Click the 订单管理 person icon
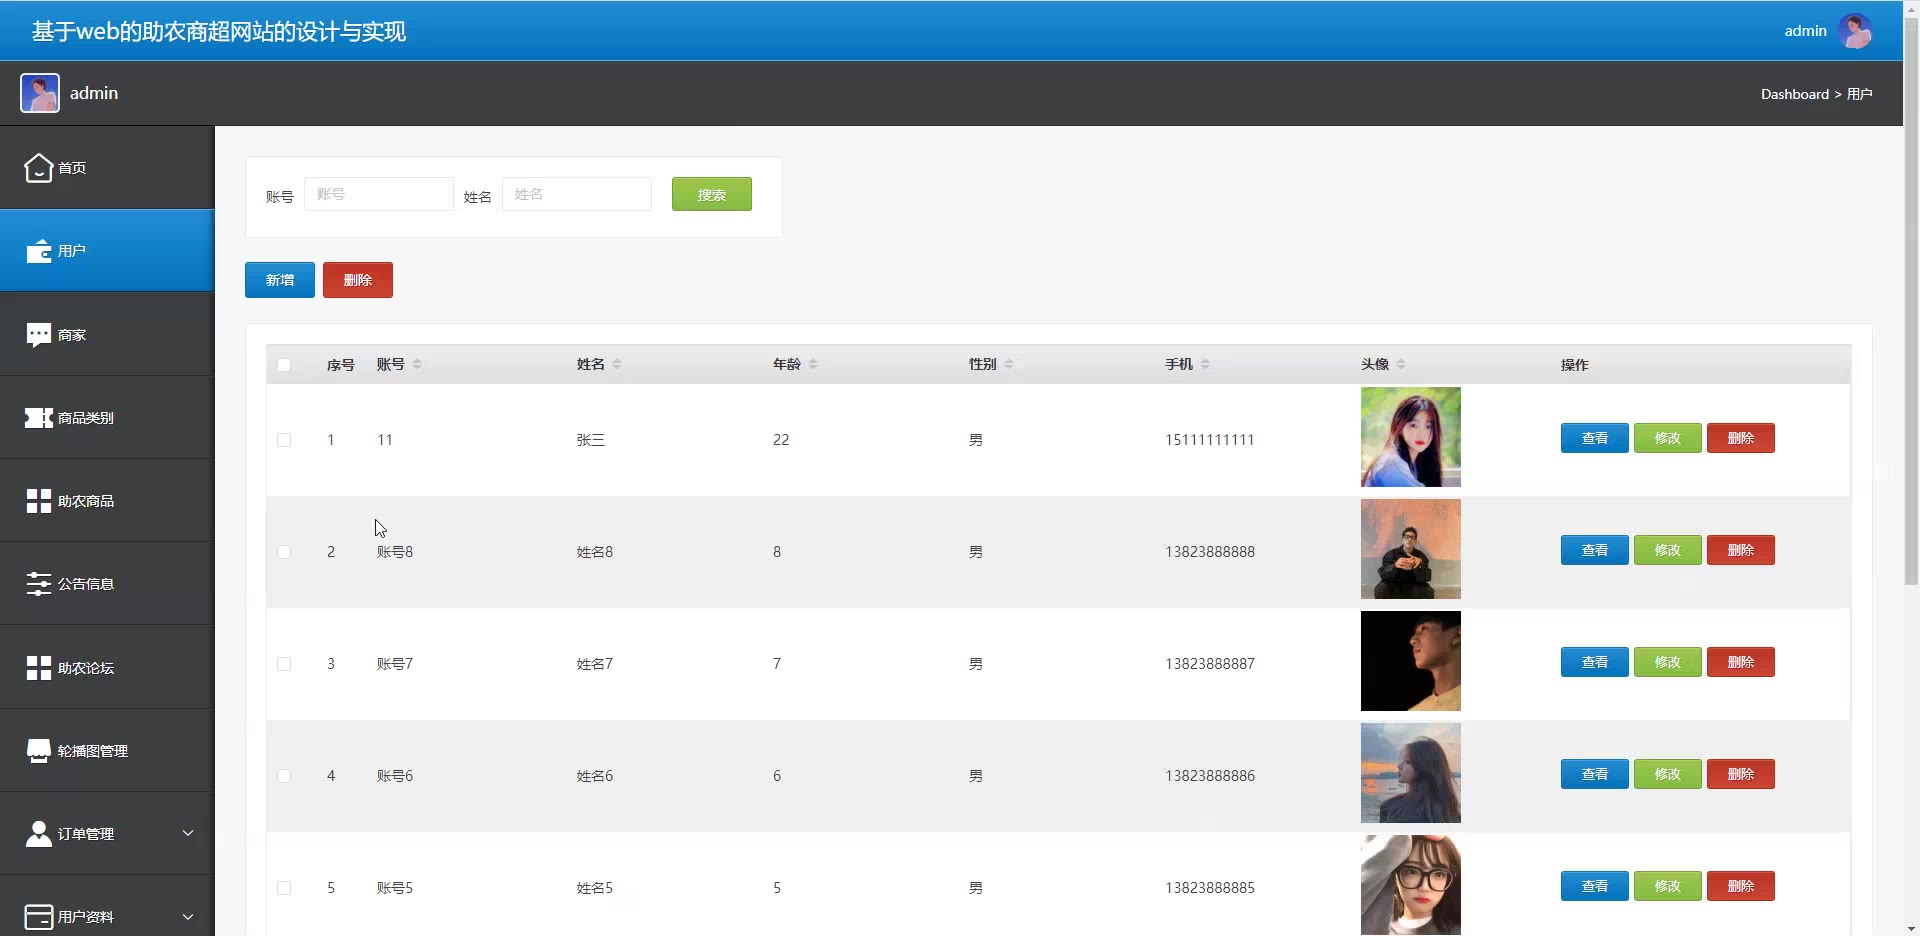 (x=38, y=834)
